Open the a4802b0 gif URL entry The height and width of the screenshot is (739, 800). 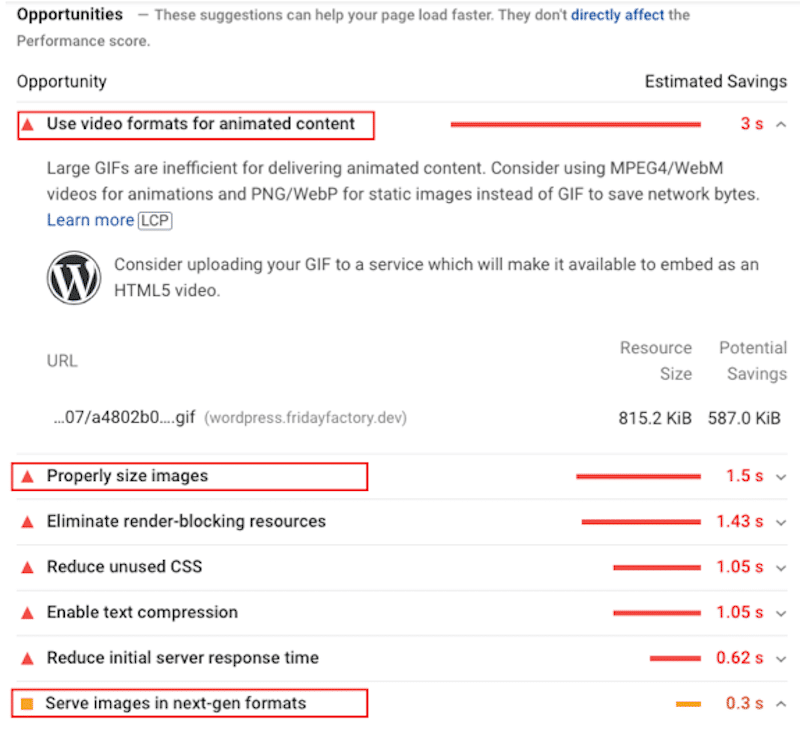pyautogui.click(x=124, y=417)
